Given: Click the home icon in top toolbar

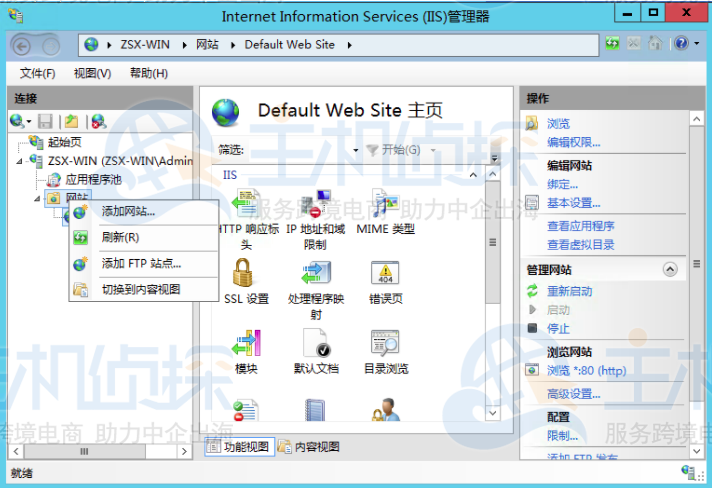Looking at the screenshot, I should point(655,44).
